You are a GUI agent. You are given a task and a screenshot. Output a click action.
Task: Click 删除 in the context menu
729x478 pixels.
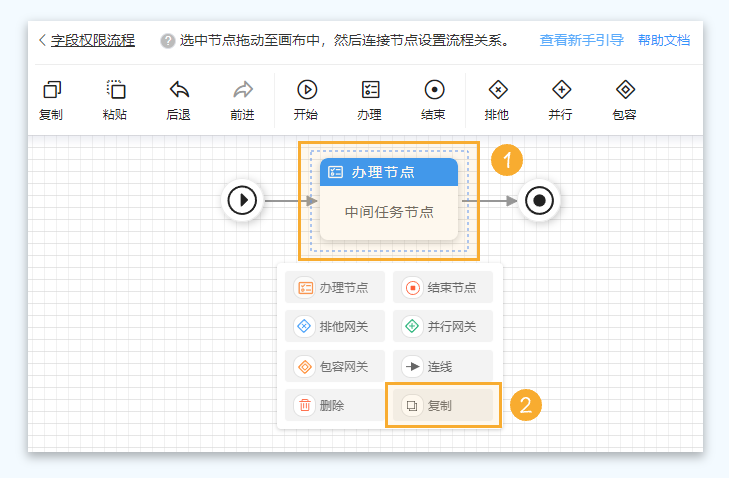(334, 405)
